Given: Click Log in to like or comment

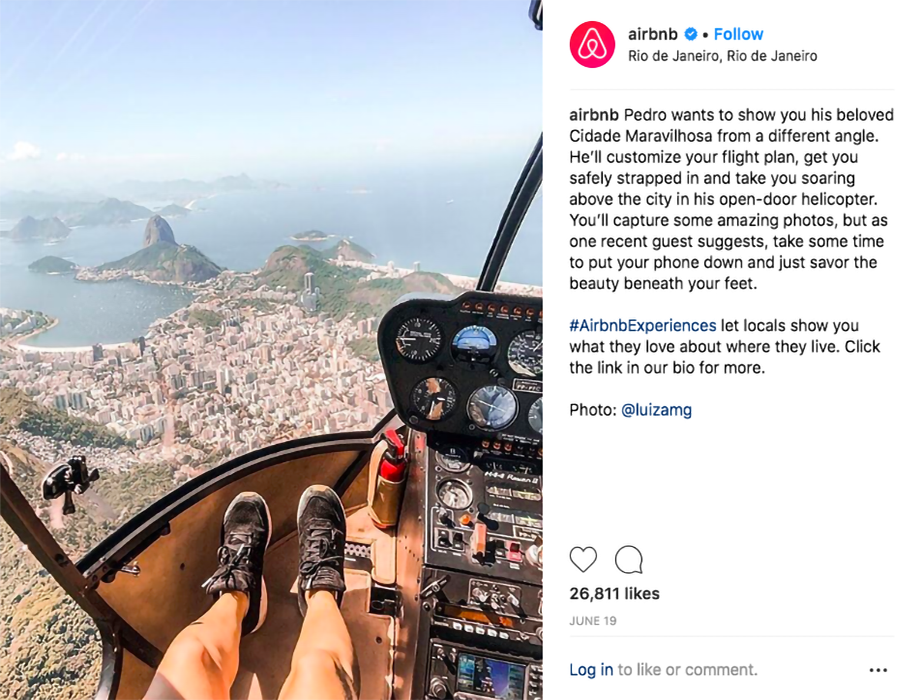Looking at the screenshot, I should (x=591, y=669).
